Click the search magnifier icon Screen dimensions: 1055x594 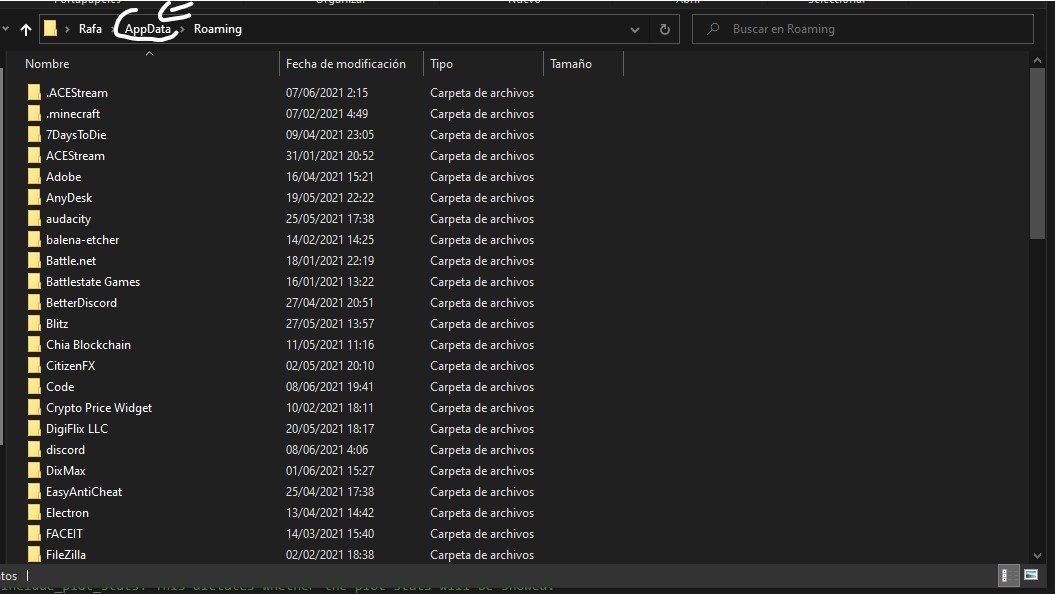point(713,29)
